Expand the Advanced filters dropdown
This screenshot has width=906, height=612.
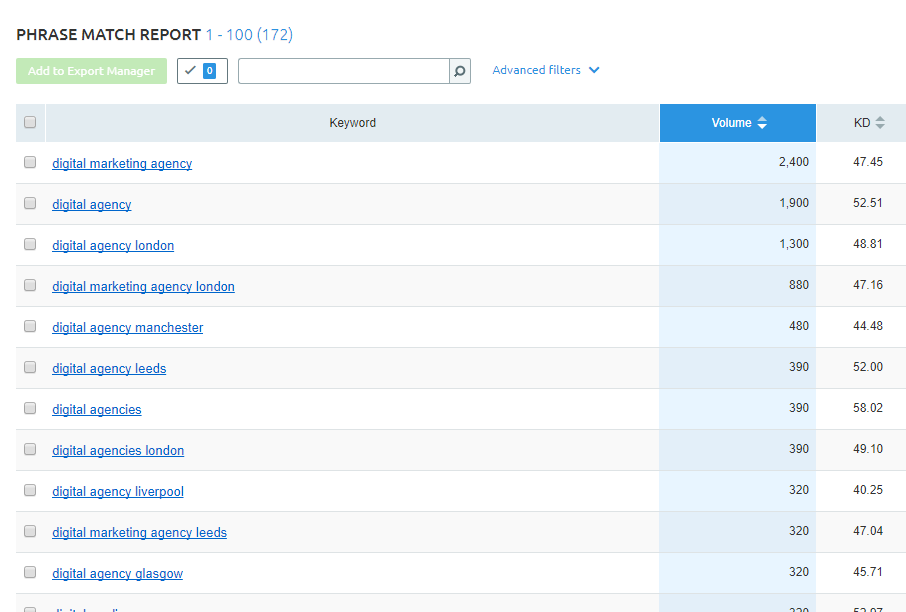point(546,70)
